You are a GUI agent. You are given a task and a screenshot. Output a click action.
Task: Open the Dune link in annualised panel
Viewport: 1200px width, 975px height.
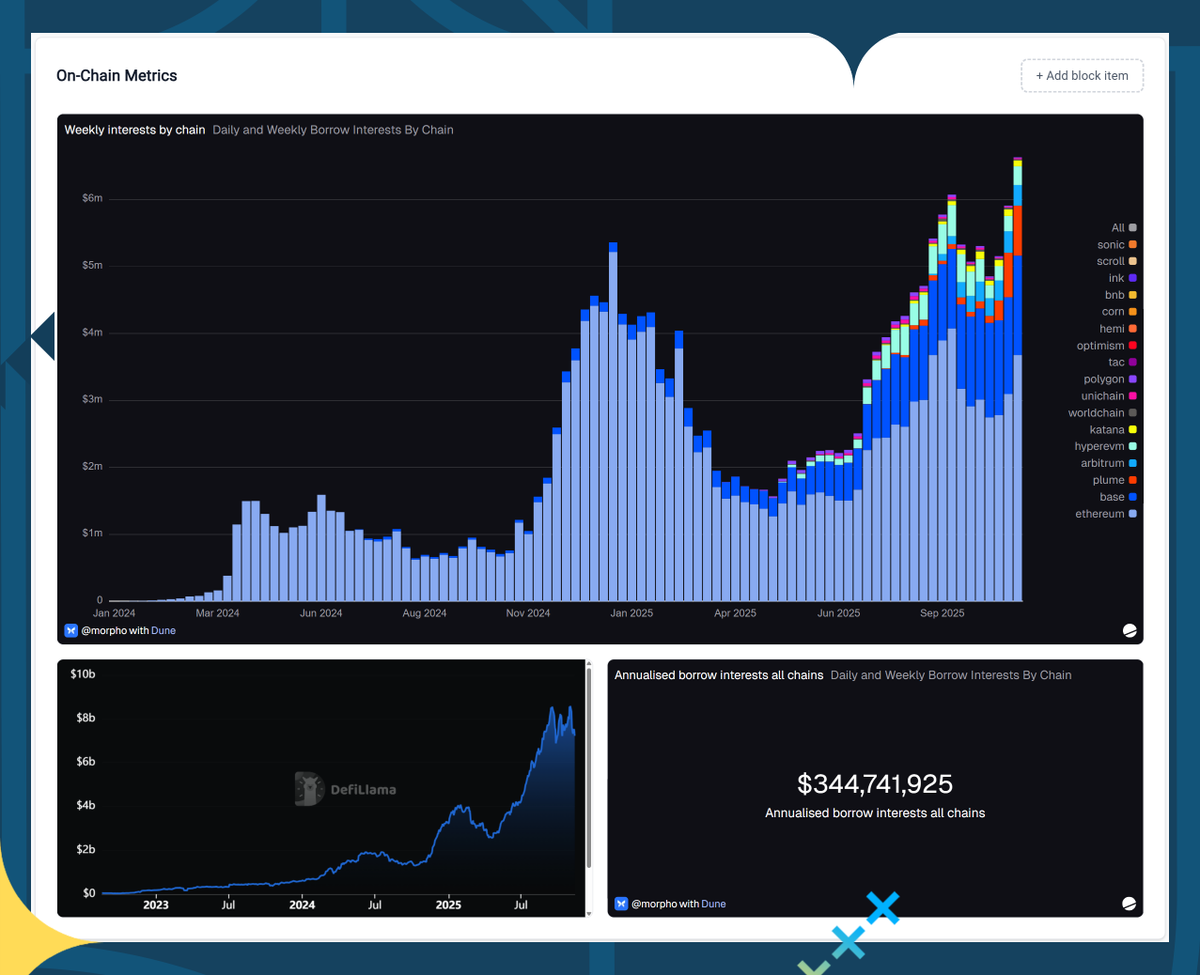(x=713, y=904)
